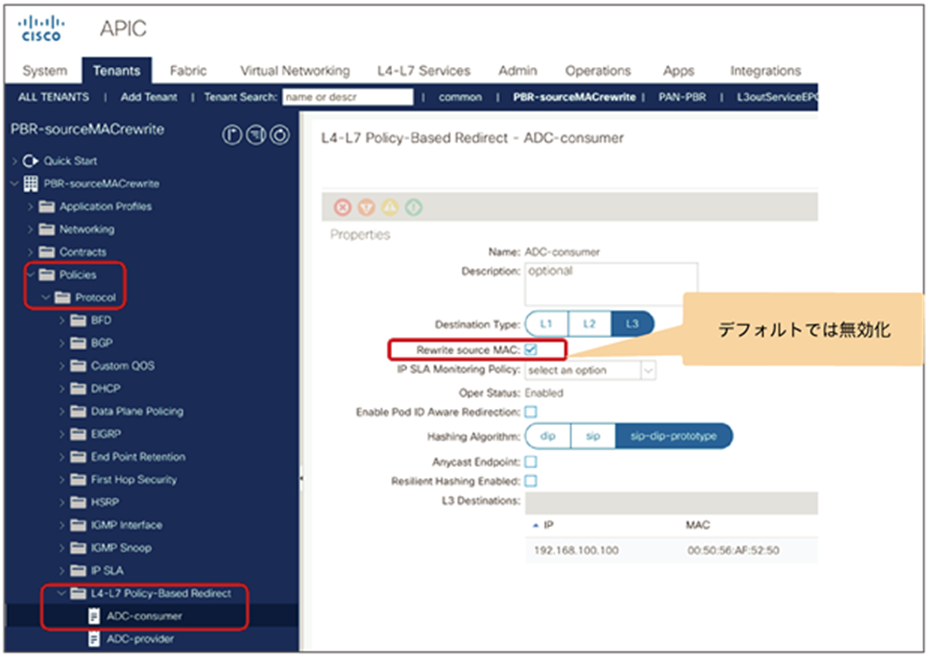Click the Cisco logo
The height and width of the screenshot is (657, 929).
pos(41,28)
